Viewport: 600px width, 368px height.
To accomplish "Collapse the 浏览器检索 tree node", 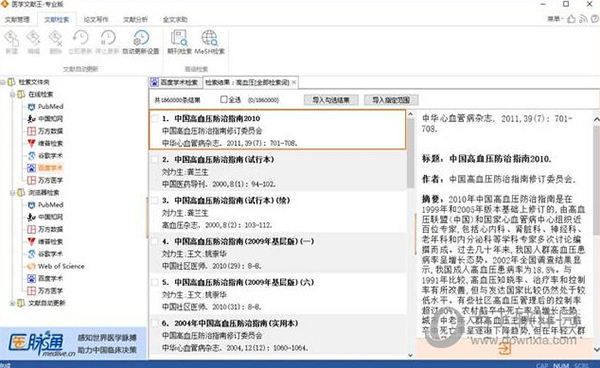I will click(x=13, y=192).
